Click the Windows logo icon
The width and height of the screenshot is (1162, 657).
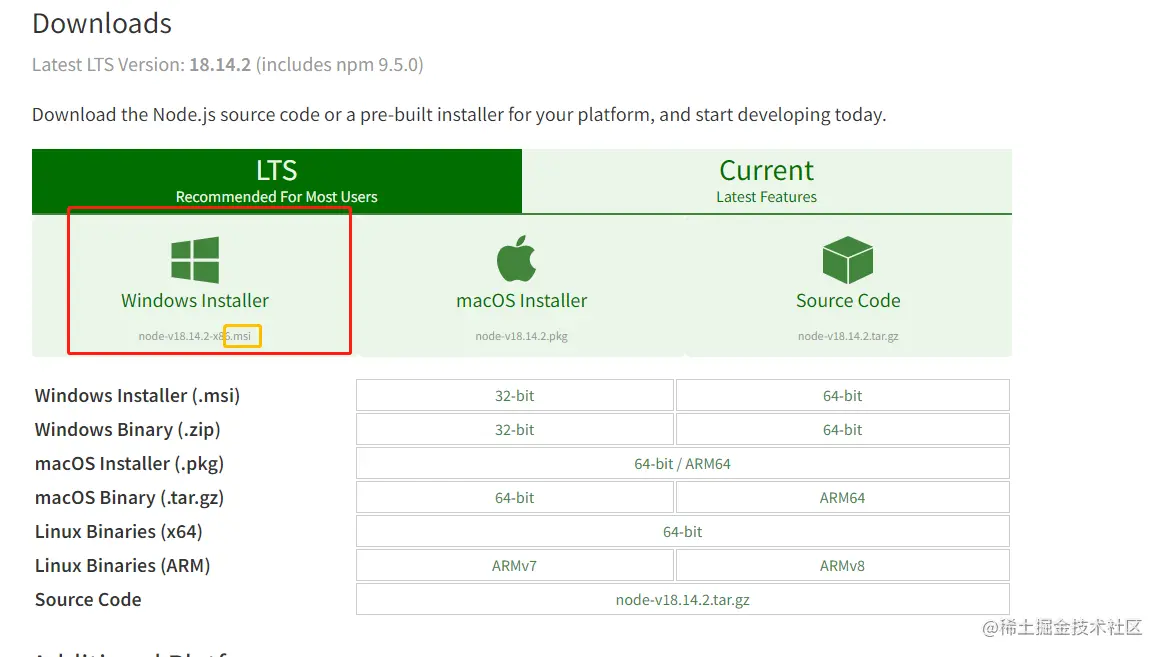(x=195, y=260)
